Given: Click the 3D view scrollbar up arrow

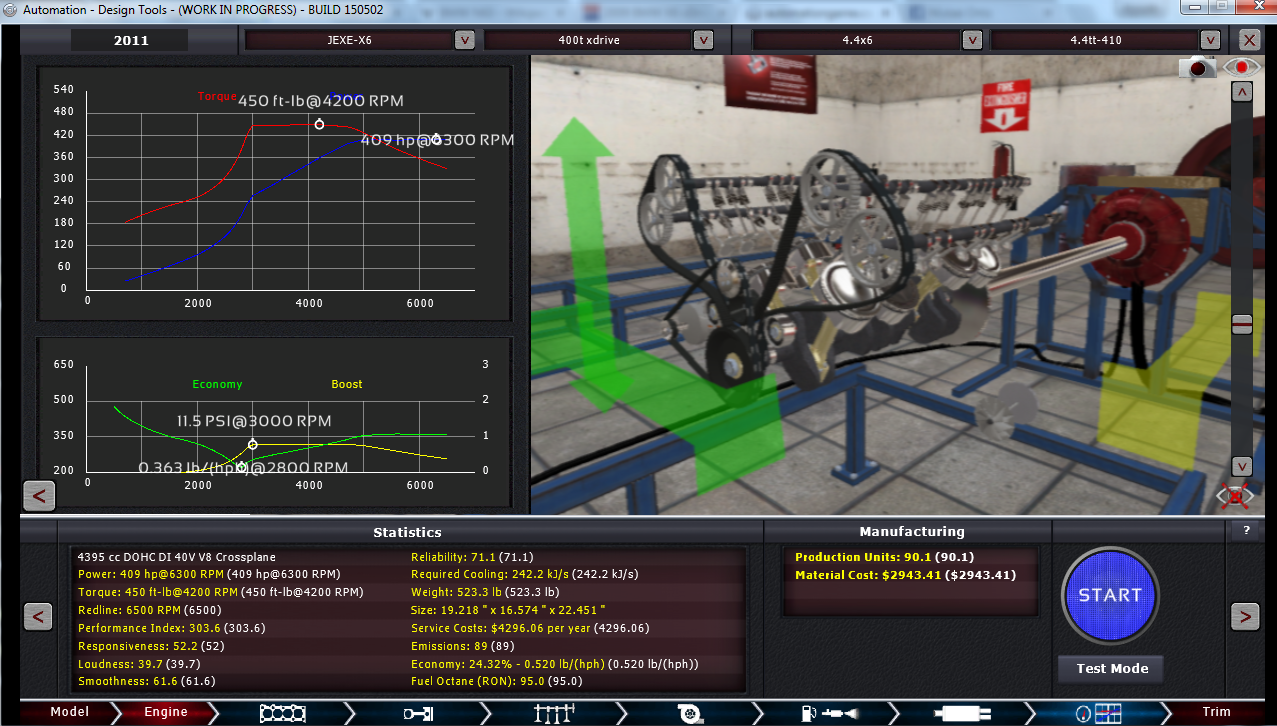Looking at the screenshot, I should 1242,92.
